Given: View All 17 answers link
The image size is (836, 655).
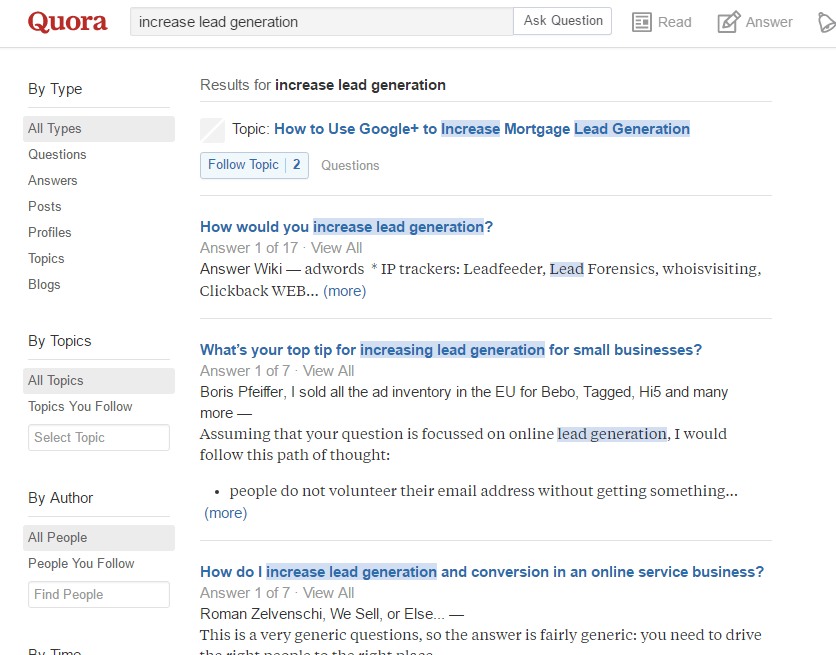Looking at the screenshot, I should tap(336, 248).
